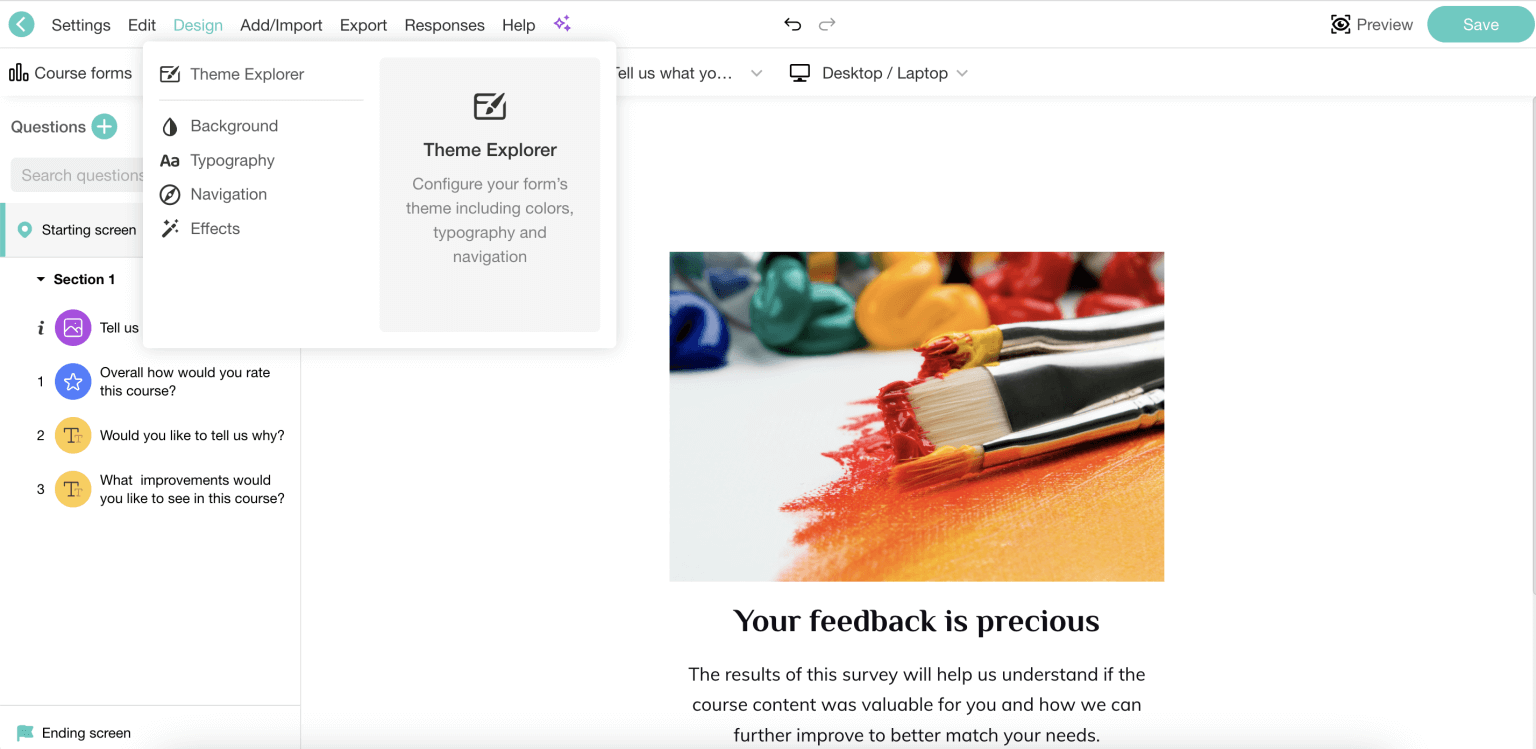Open the Responses menu
This screenshot has height=749, width=1536.
(x=444, y=25)
